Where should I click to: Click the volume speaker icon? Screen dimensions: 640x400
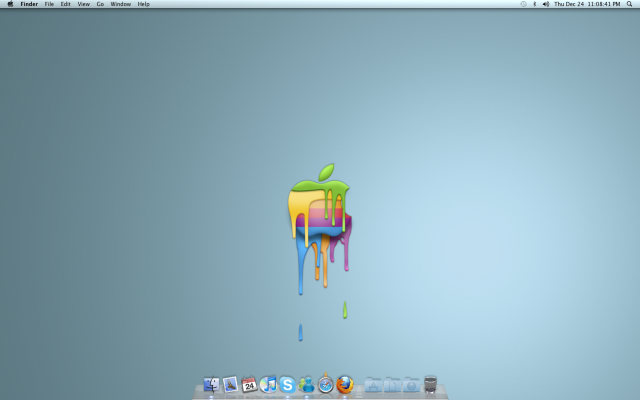[x=546, y=4]
